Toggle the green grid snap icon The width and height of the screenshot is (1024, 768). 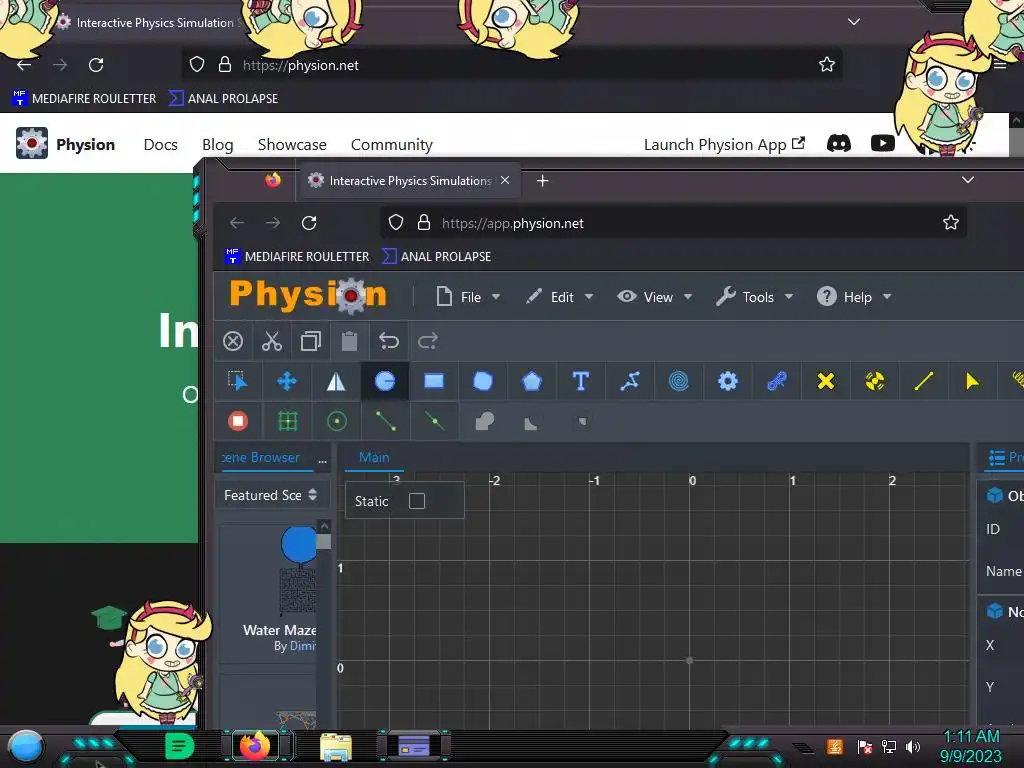pos(287,421)
